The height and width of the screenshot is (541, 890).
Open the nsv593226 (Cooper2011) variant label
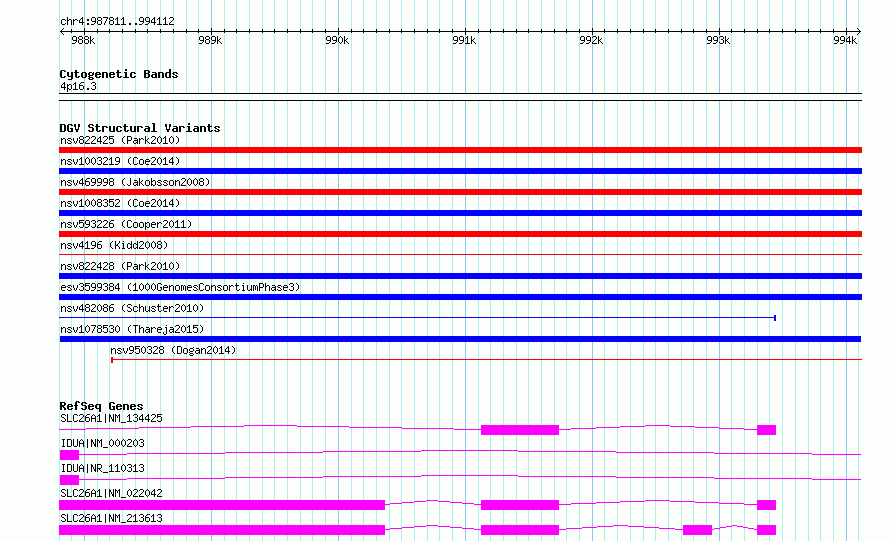point(126,224)
